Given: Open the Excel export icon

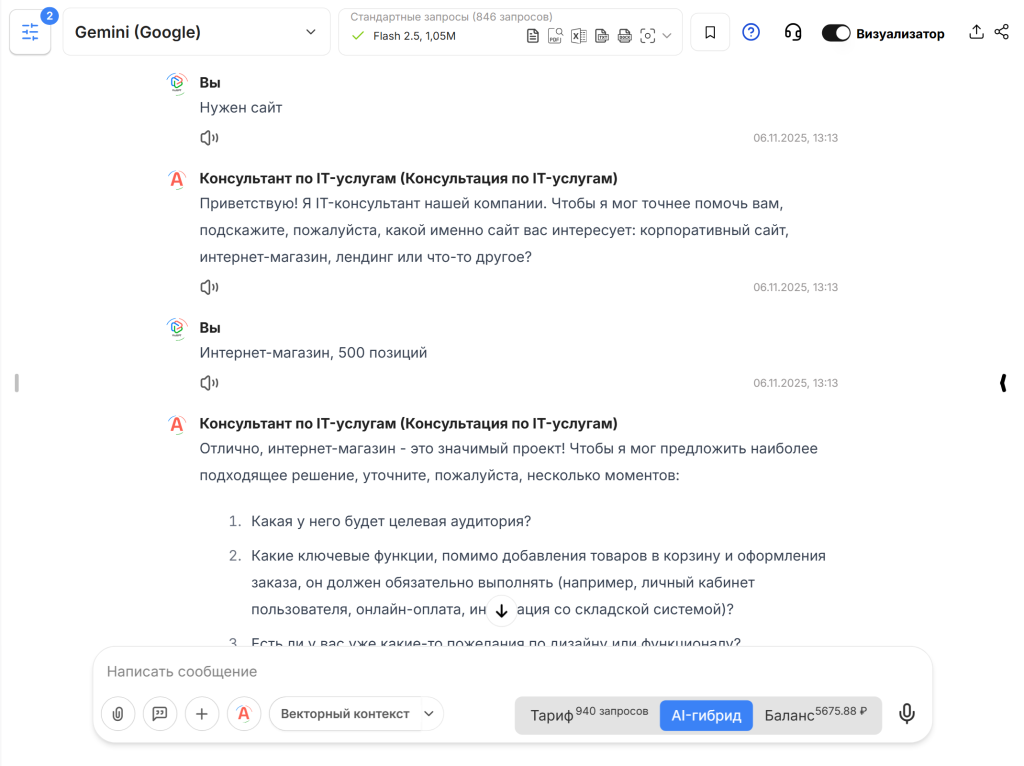Looking at the screenshot, I should click(578, 35).
